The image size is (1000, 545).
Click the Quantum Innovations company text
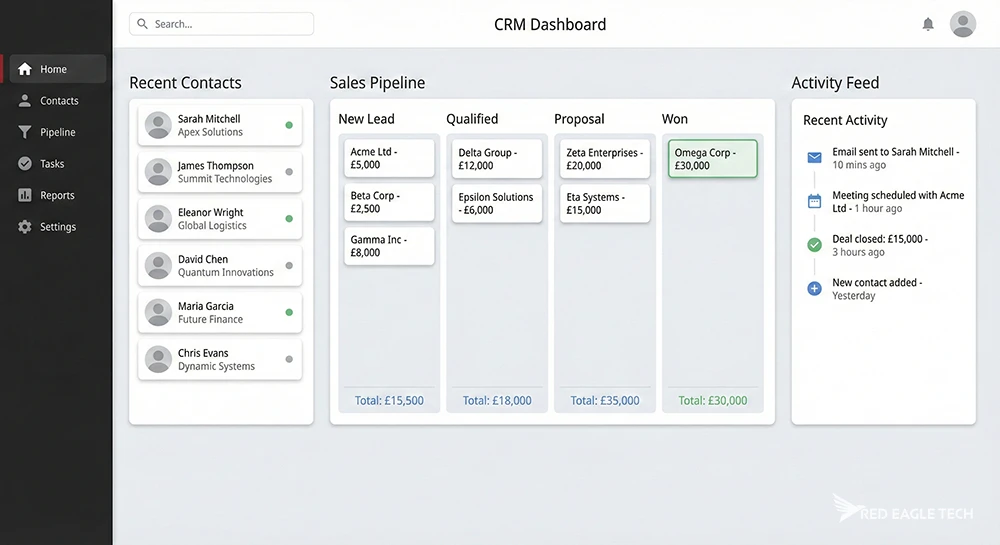(x=226, y=272)
